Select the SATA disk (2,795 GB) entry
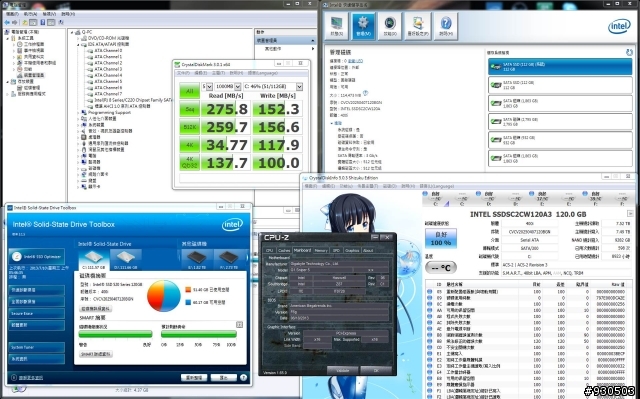 click(x=560, y=122)
